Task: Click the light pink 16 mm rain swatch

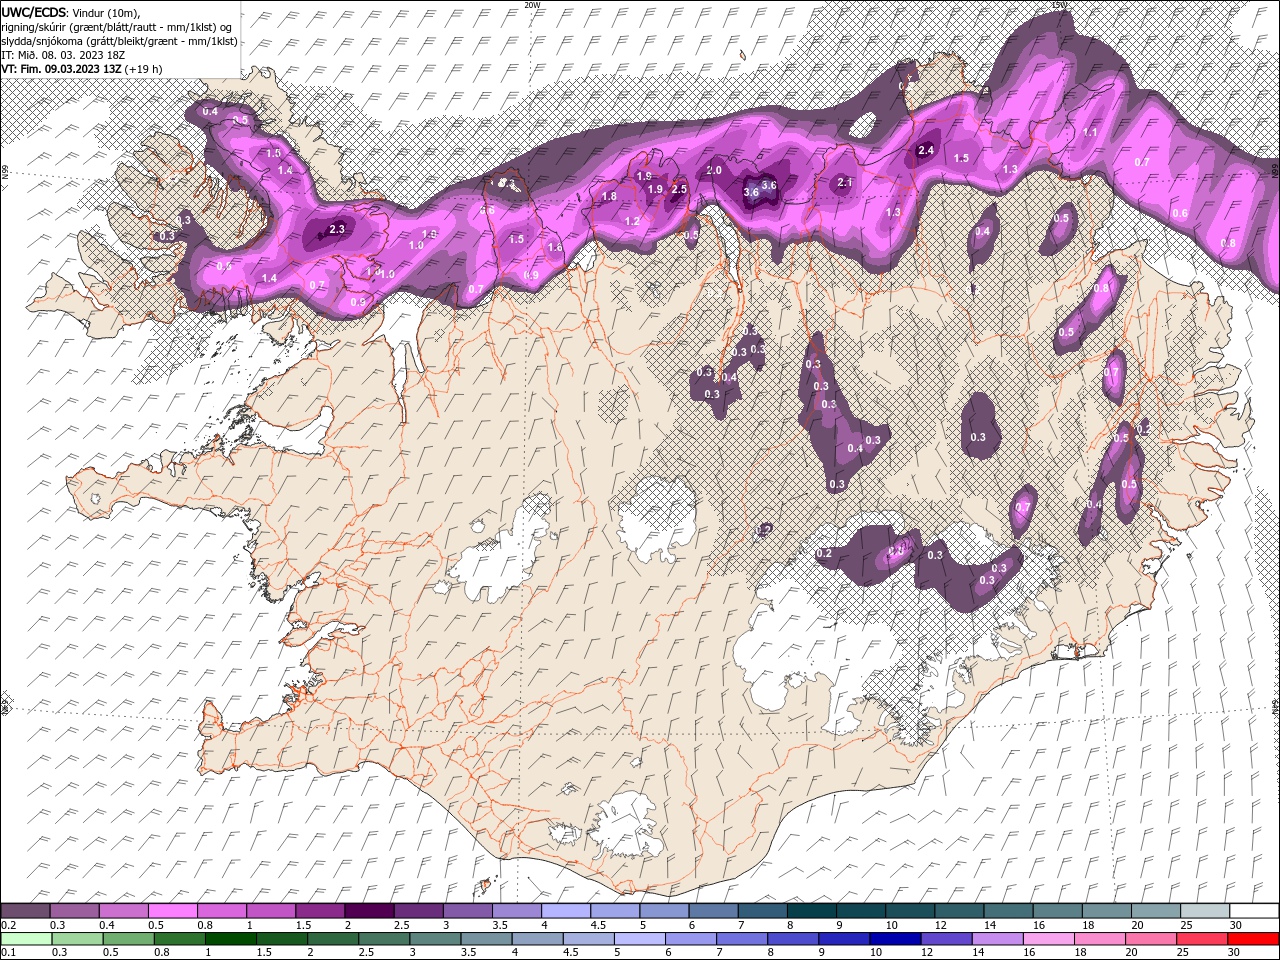Action: [1048, 939]
